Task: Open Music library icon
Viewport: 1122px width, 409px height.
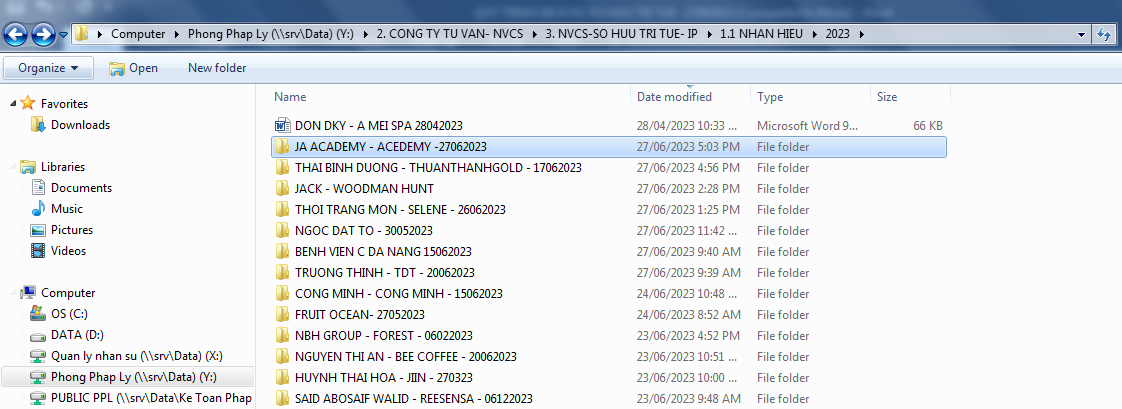Action: [x=38, y=209]
